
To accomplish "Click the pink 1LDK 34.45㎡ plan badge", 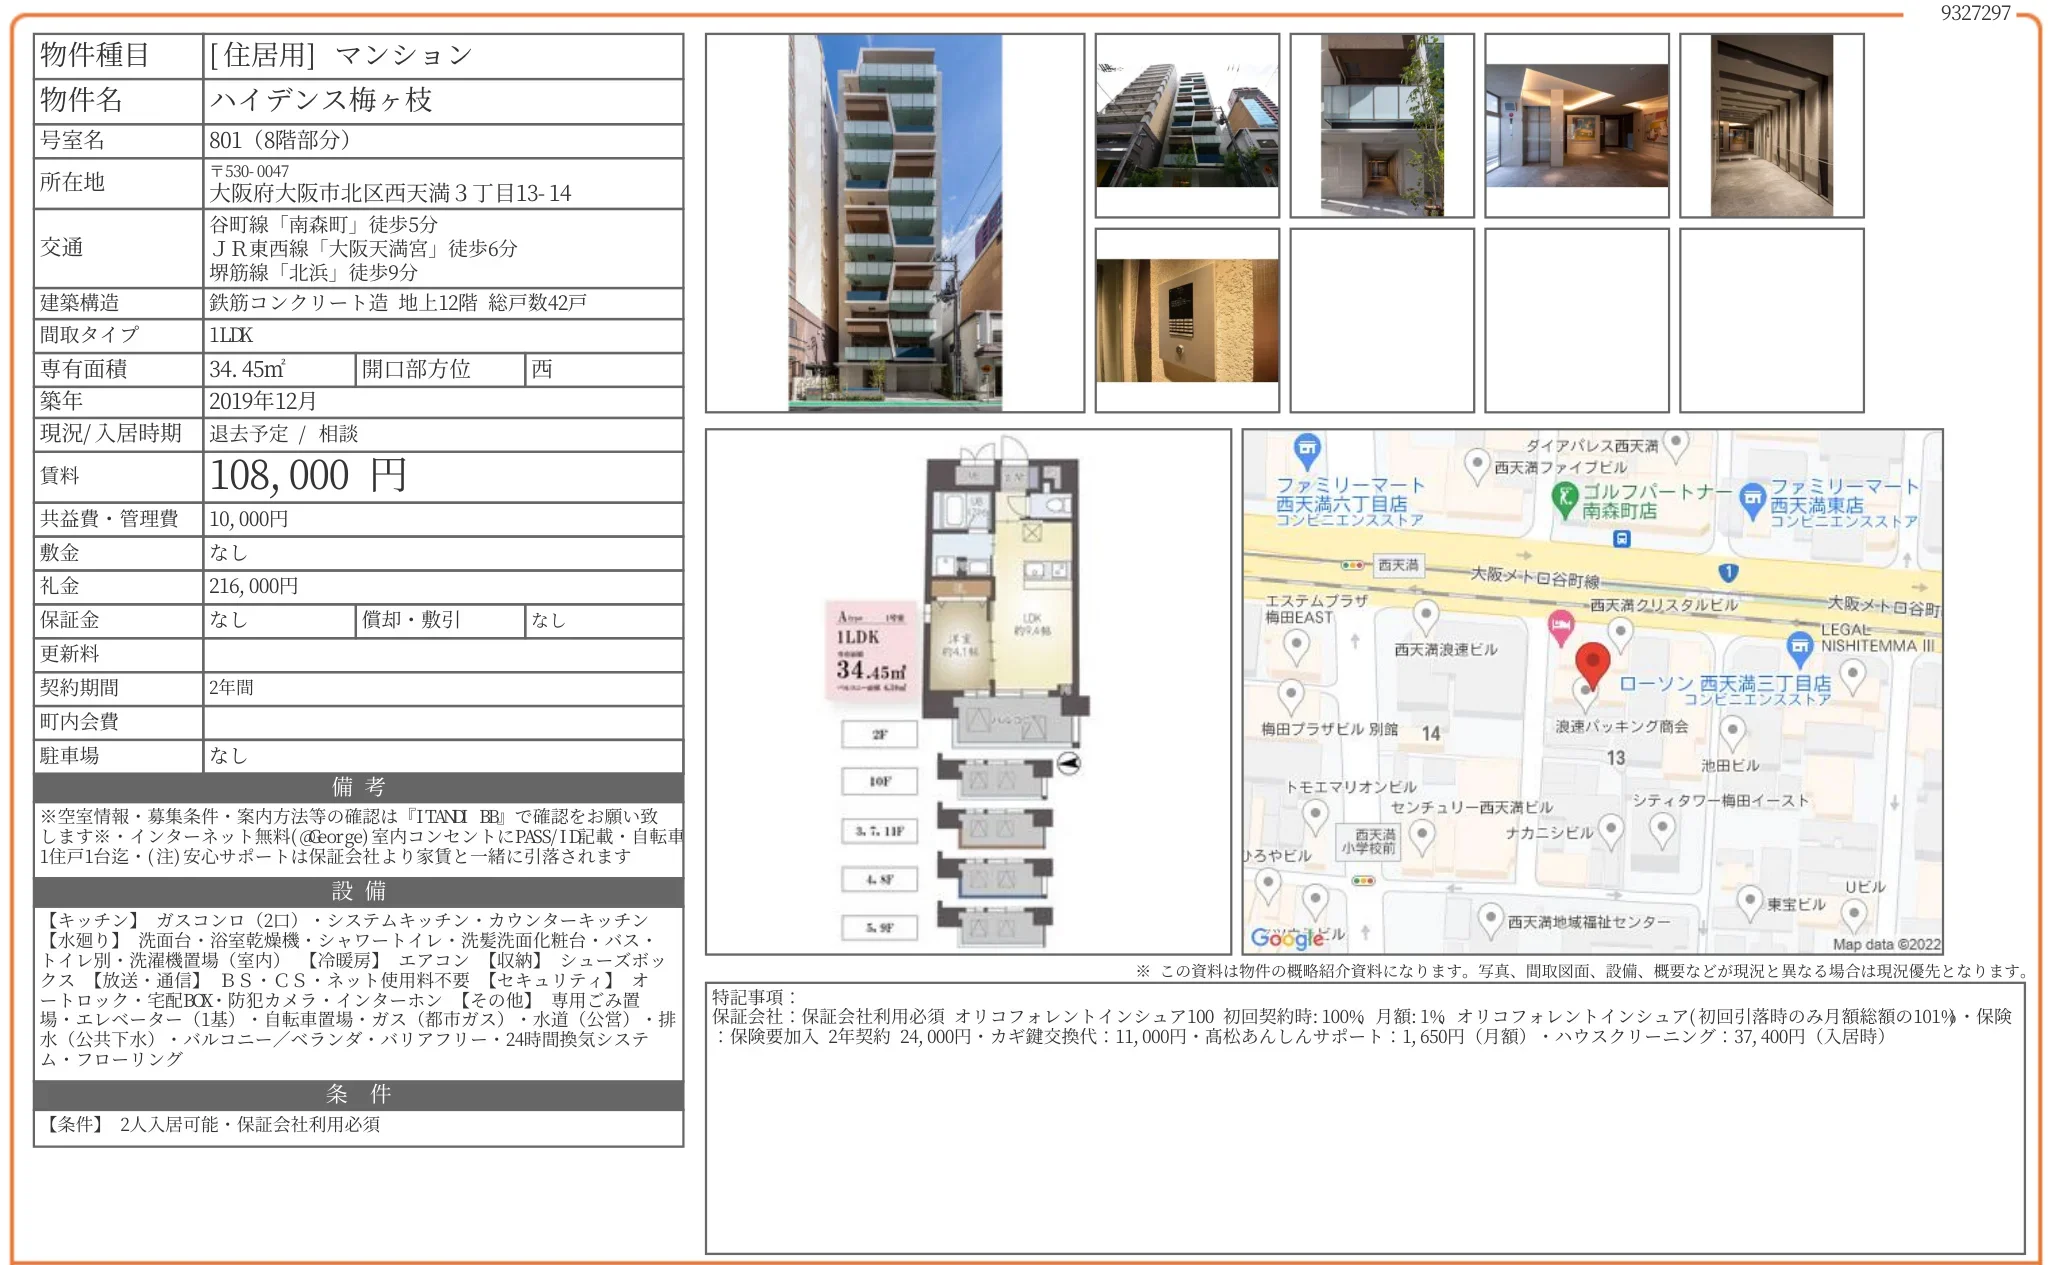I will pos(869,652).
